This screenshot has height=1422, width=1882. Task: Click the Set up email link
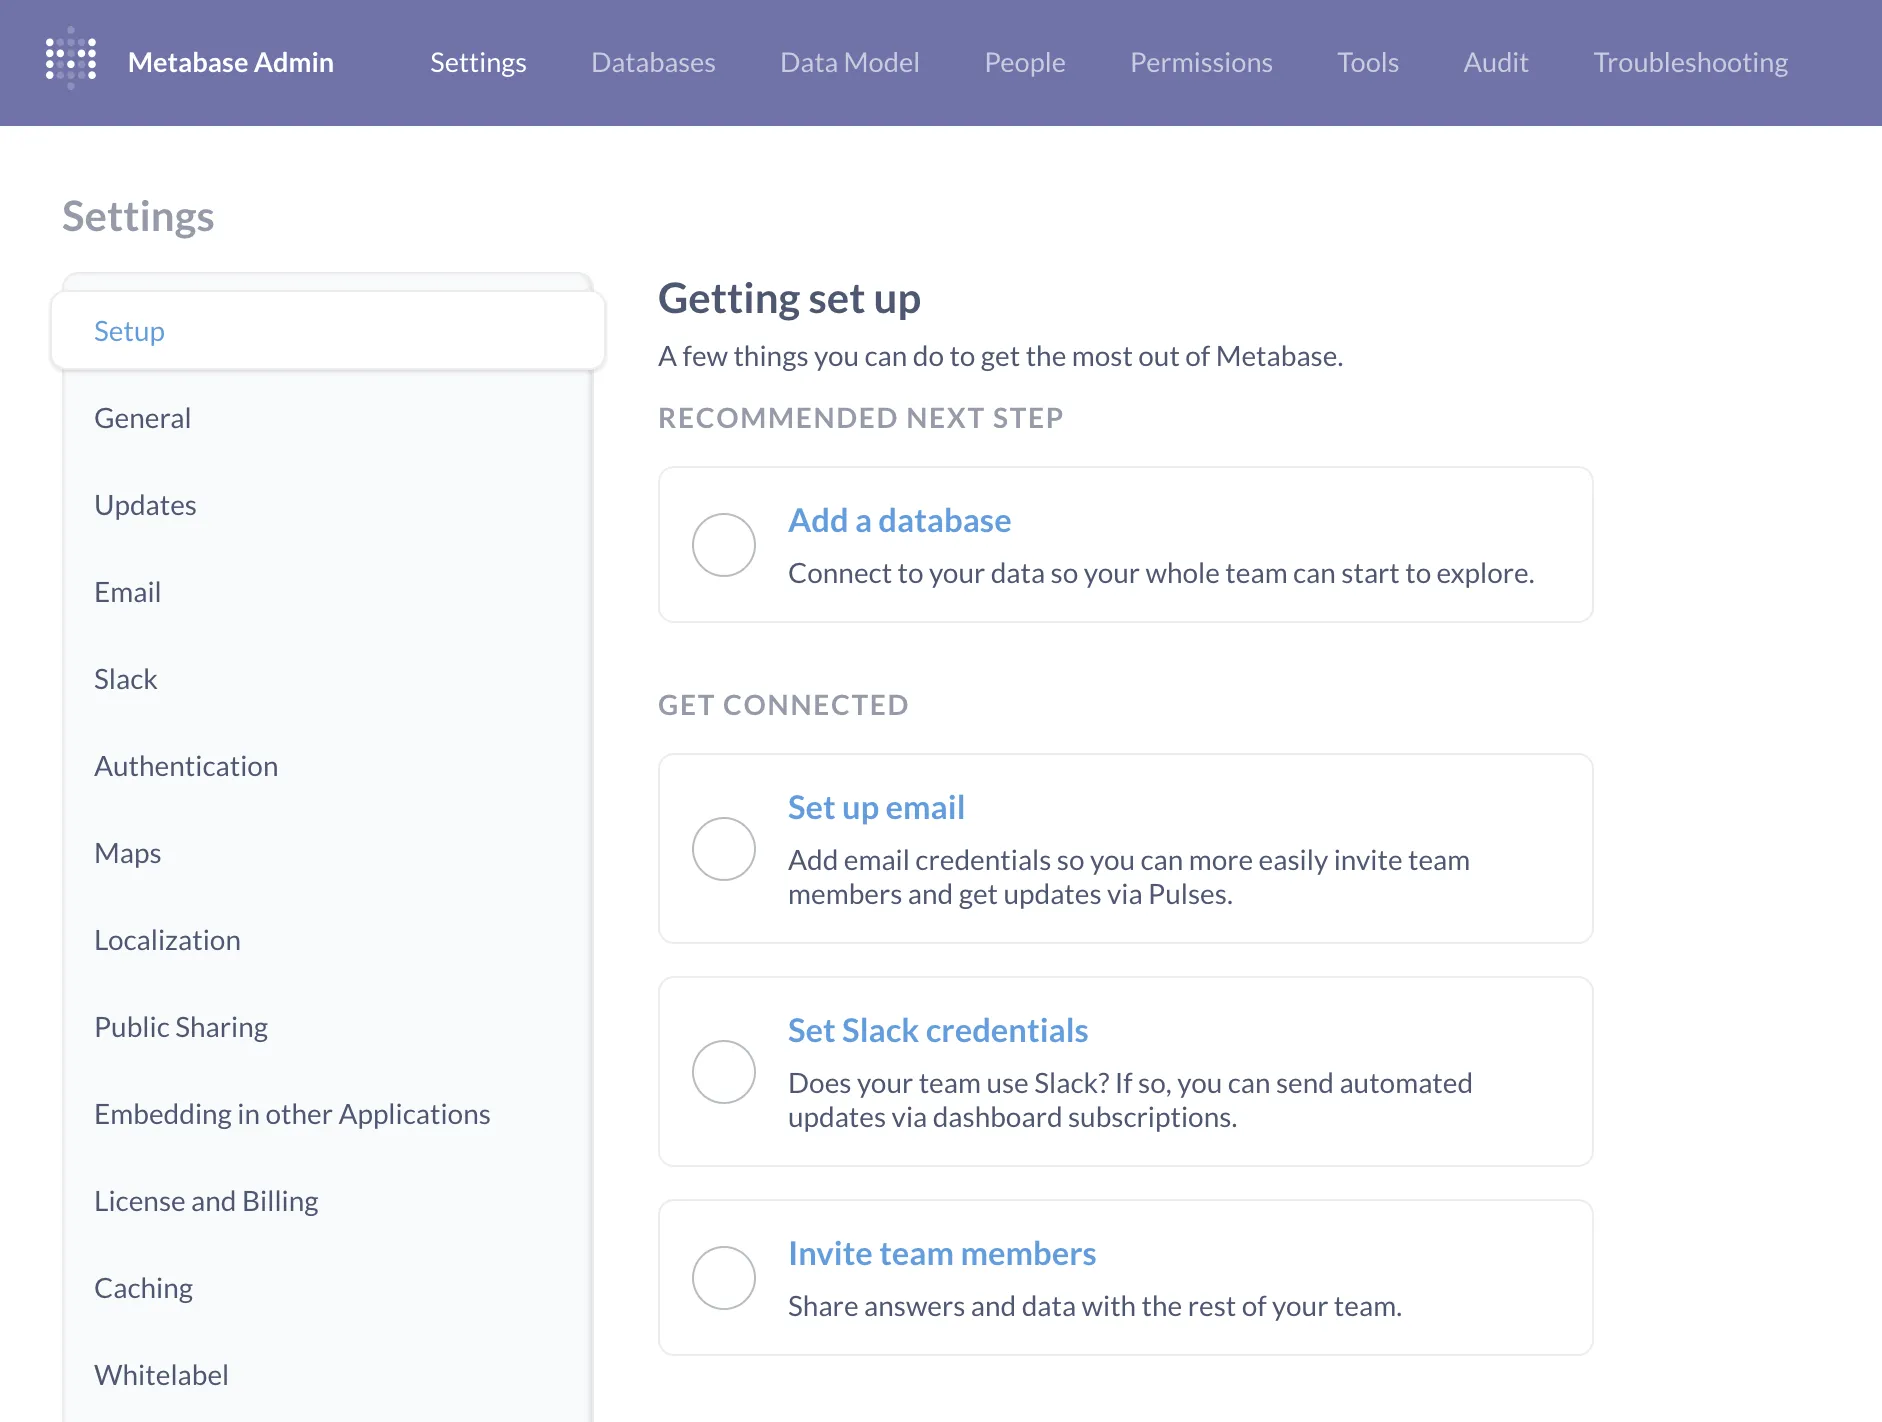click(x=876, y=807)
